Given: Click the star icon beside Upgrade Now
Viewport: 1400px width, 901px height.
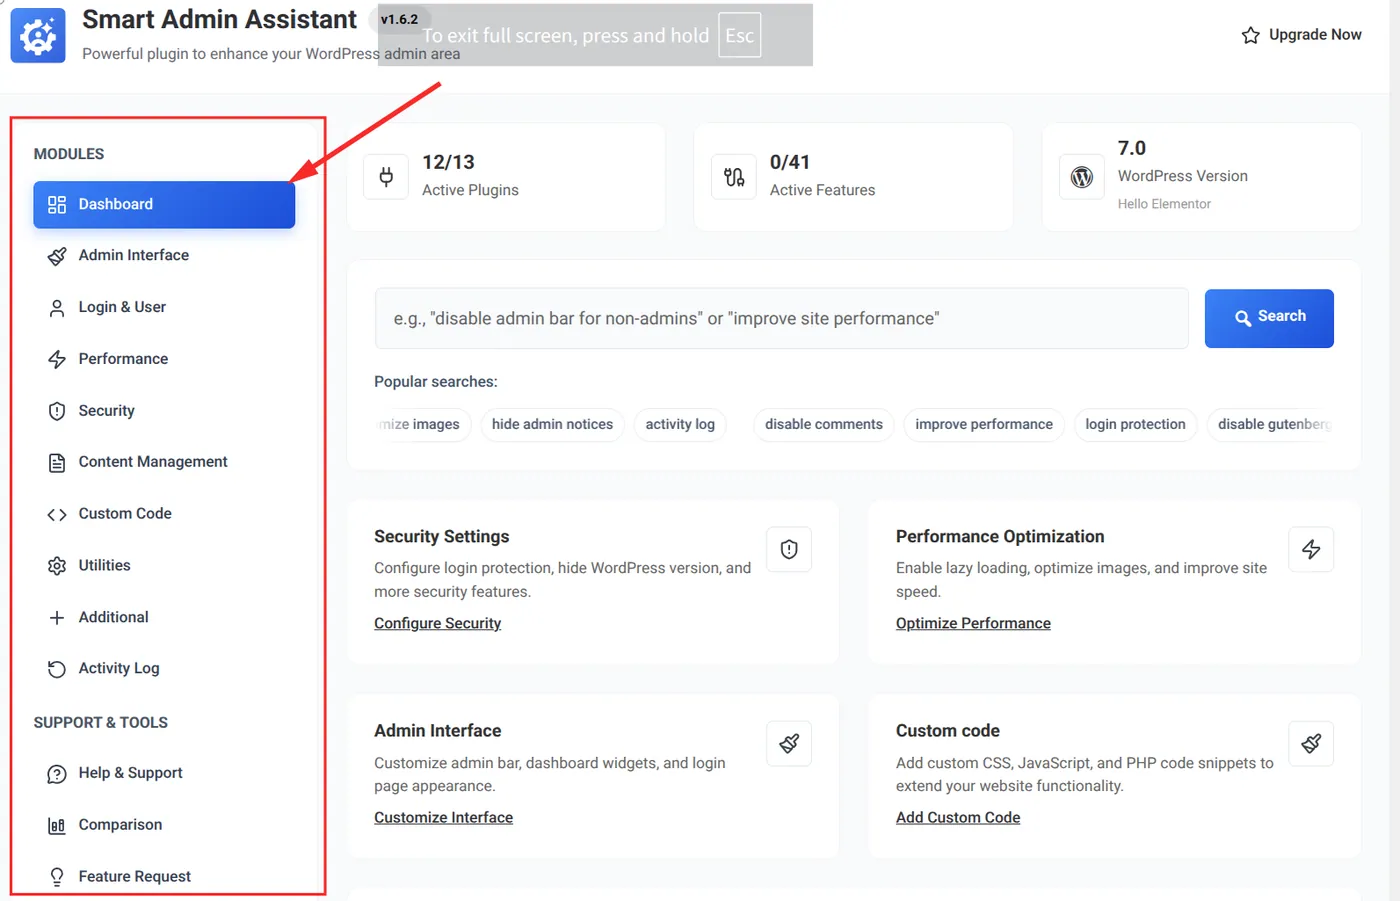Looking at the screenshot, I should [x=1250, y=36].
